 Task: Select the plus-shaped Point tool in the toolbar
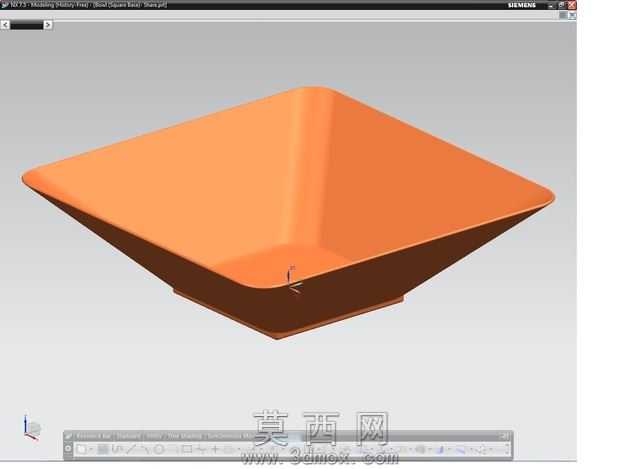pyautogui.click(x=215, y=449)
